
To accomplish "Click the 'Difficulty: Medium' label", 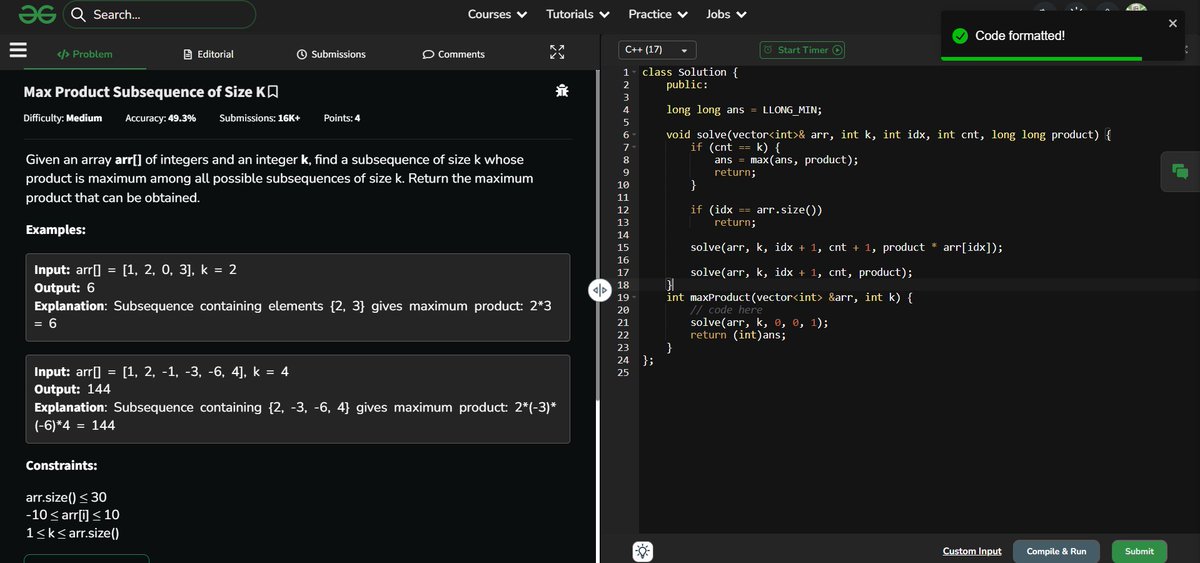I will click(63, 118).
